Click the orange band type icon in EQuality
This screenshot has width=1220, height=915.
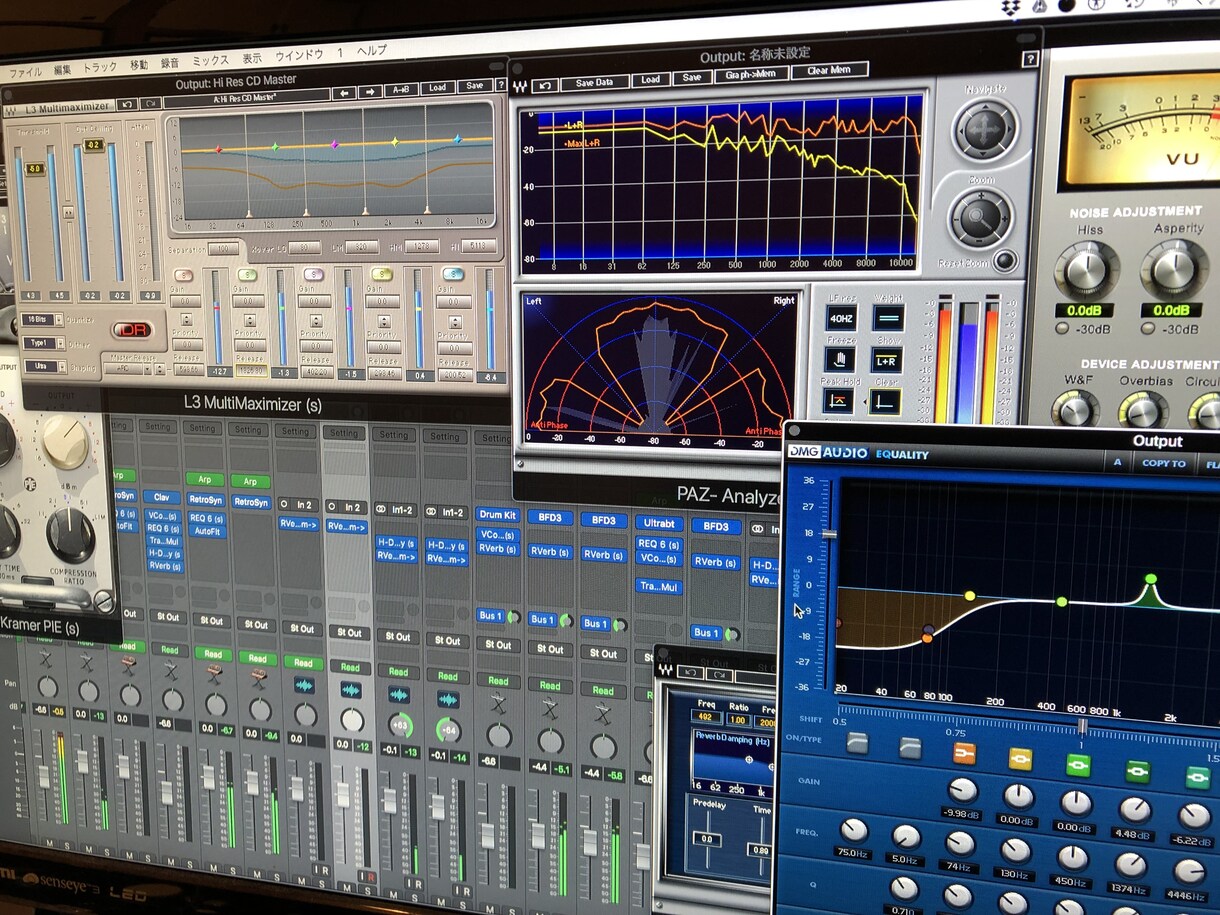pos(964,753)
